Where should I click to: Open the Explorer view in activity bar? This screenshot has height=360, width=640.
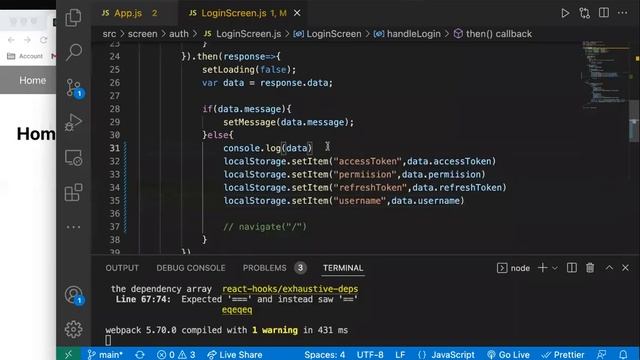[x=73, y=18]
